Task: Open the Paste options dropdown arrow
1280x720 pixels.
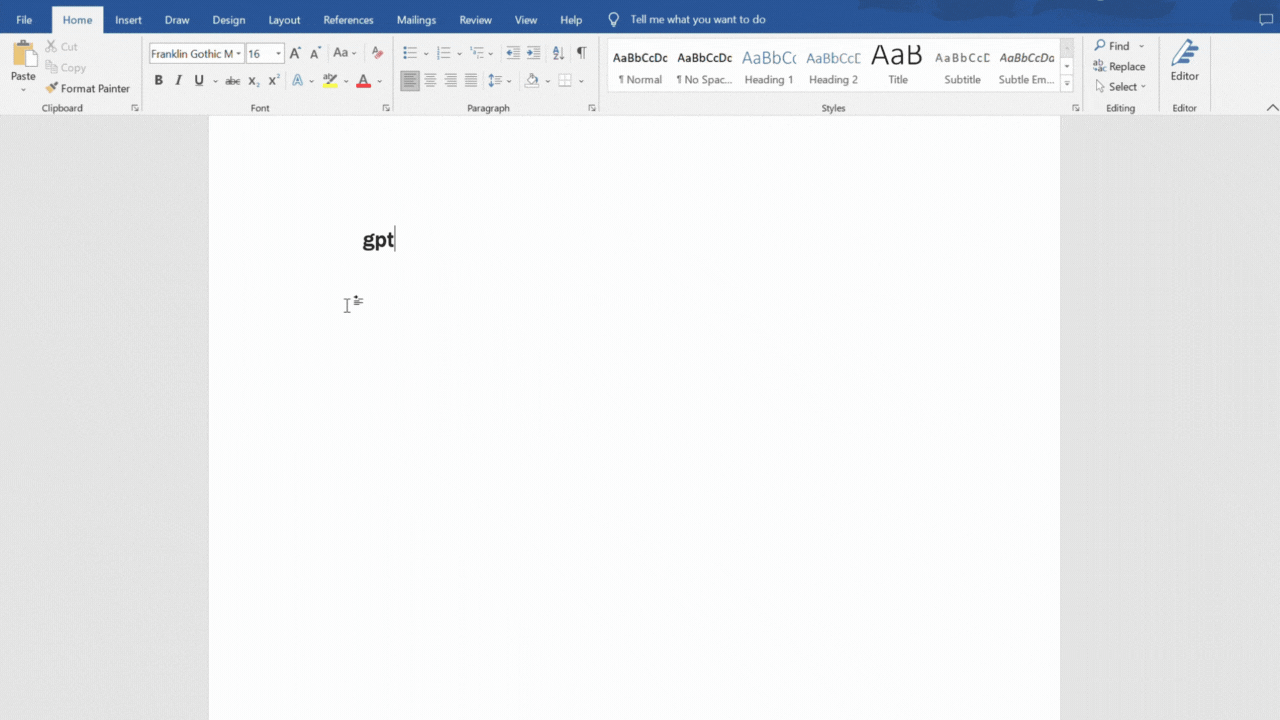Action: pos(23,89)
